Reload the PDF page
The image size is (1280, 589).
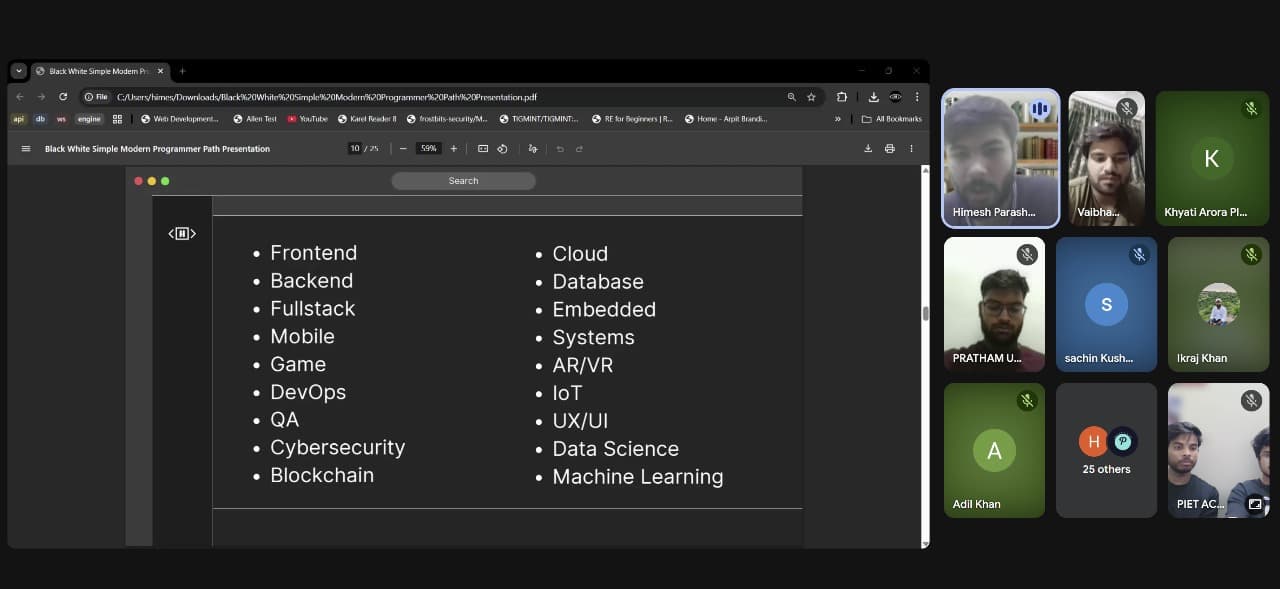coord(63,97)
